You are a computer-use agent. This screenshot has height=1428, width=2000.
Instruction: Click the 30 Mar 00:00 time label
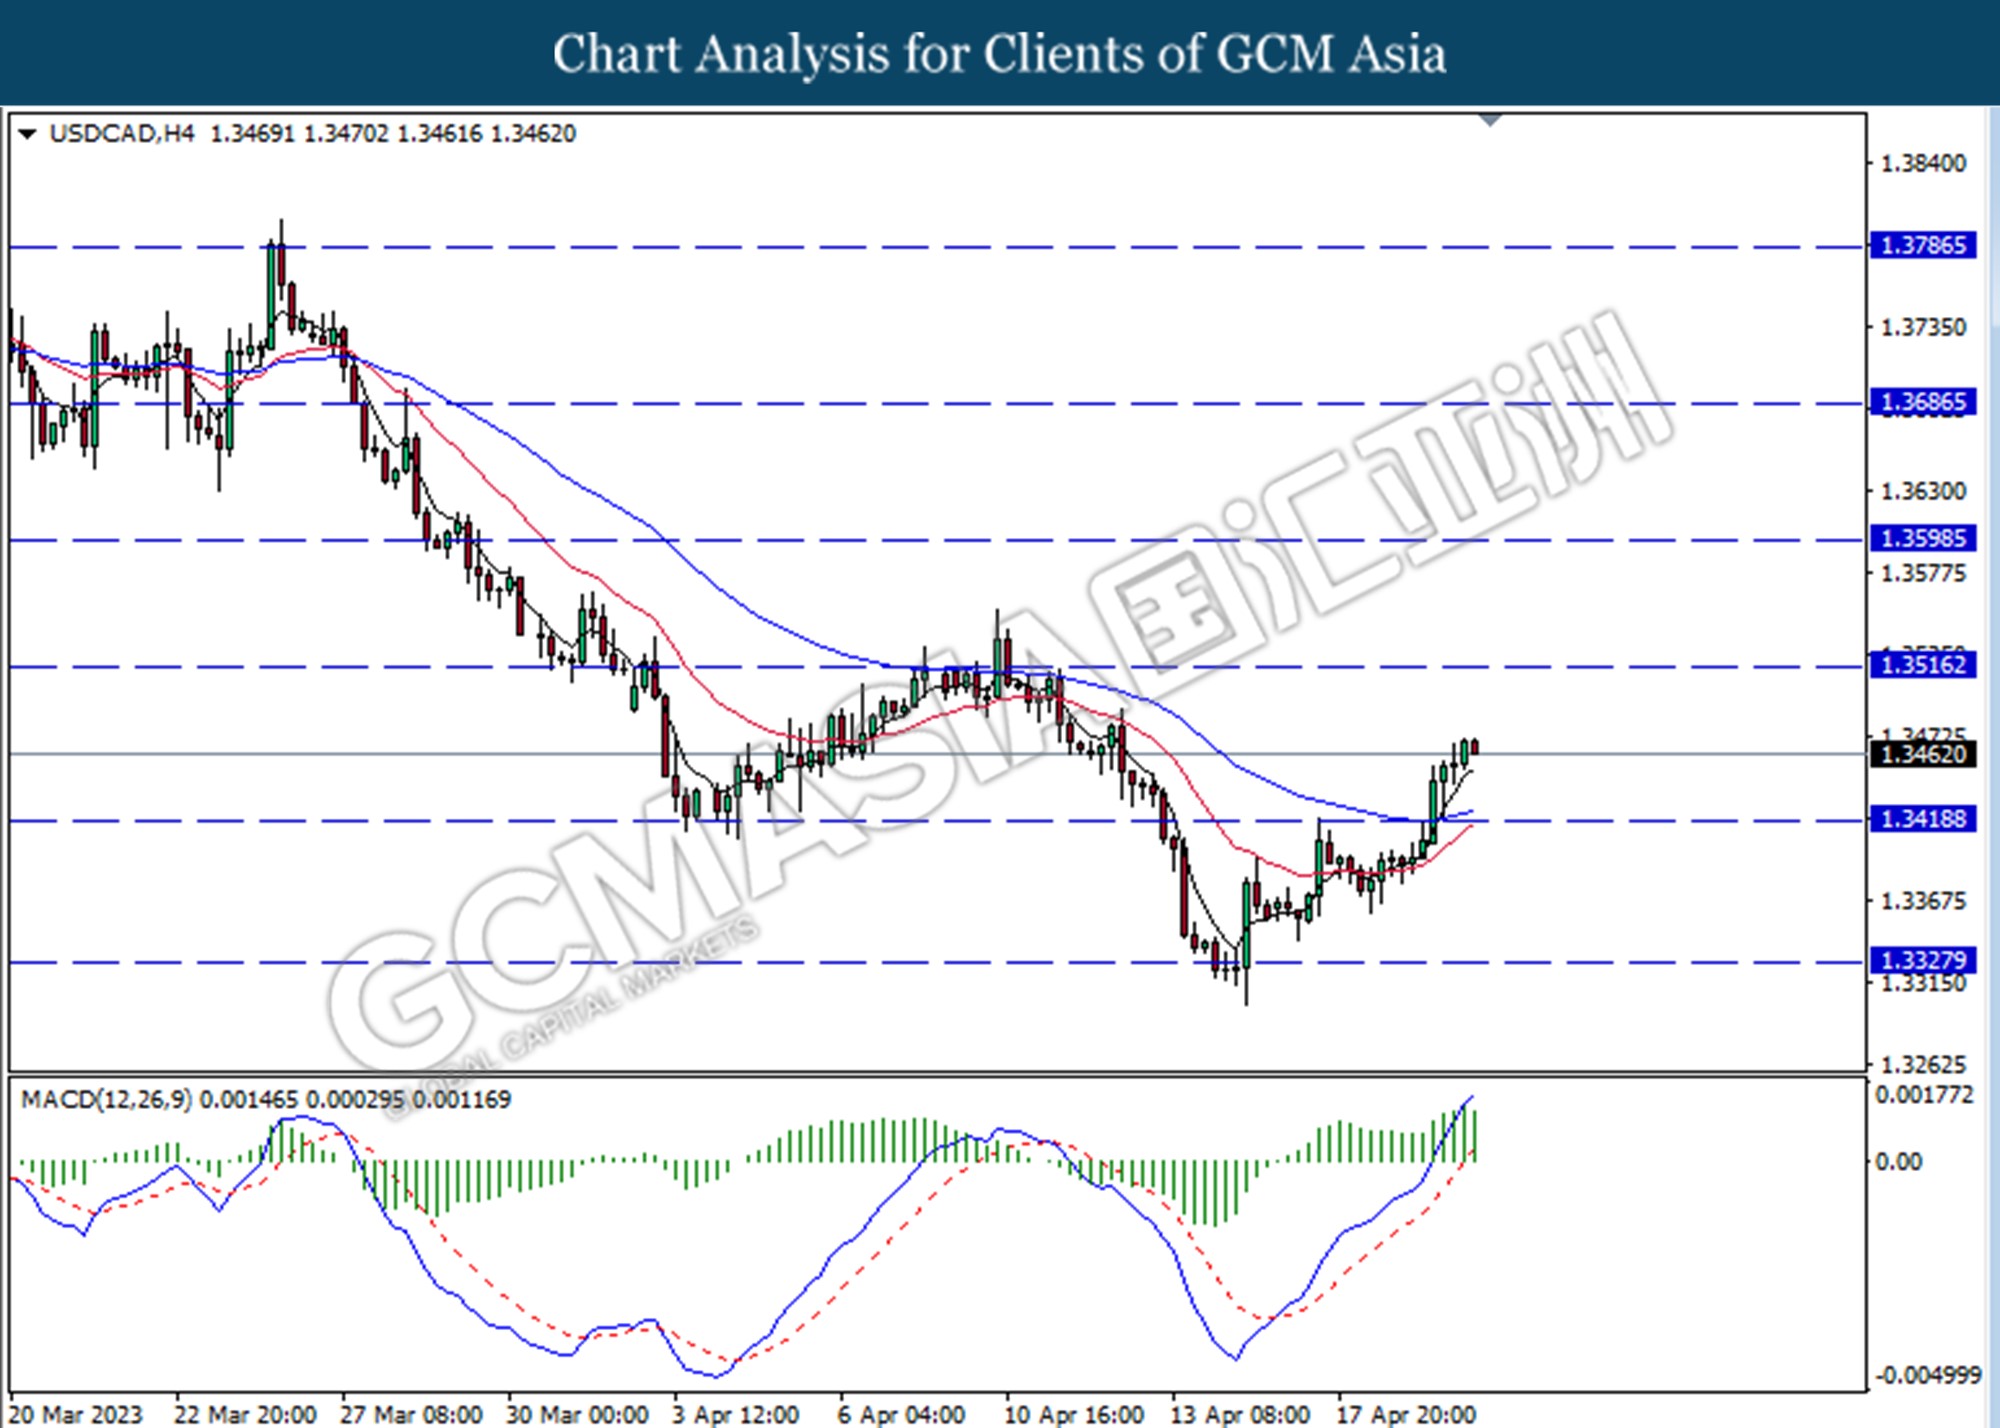pos(577,1415)
